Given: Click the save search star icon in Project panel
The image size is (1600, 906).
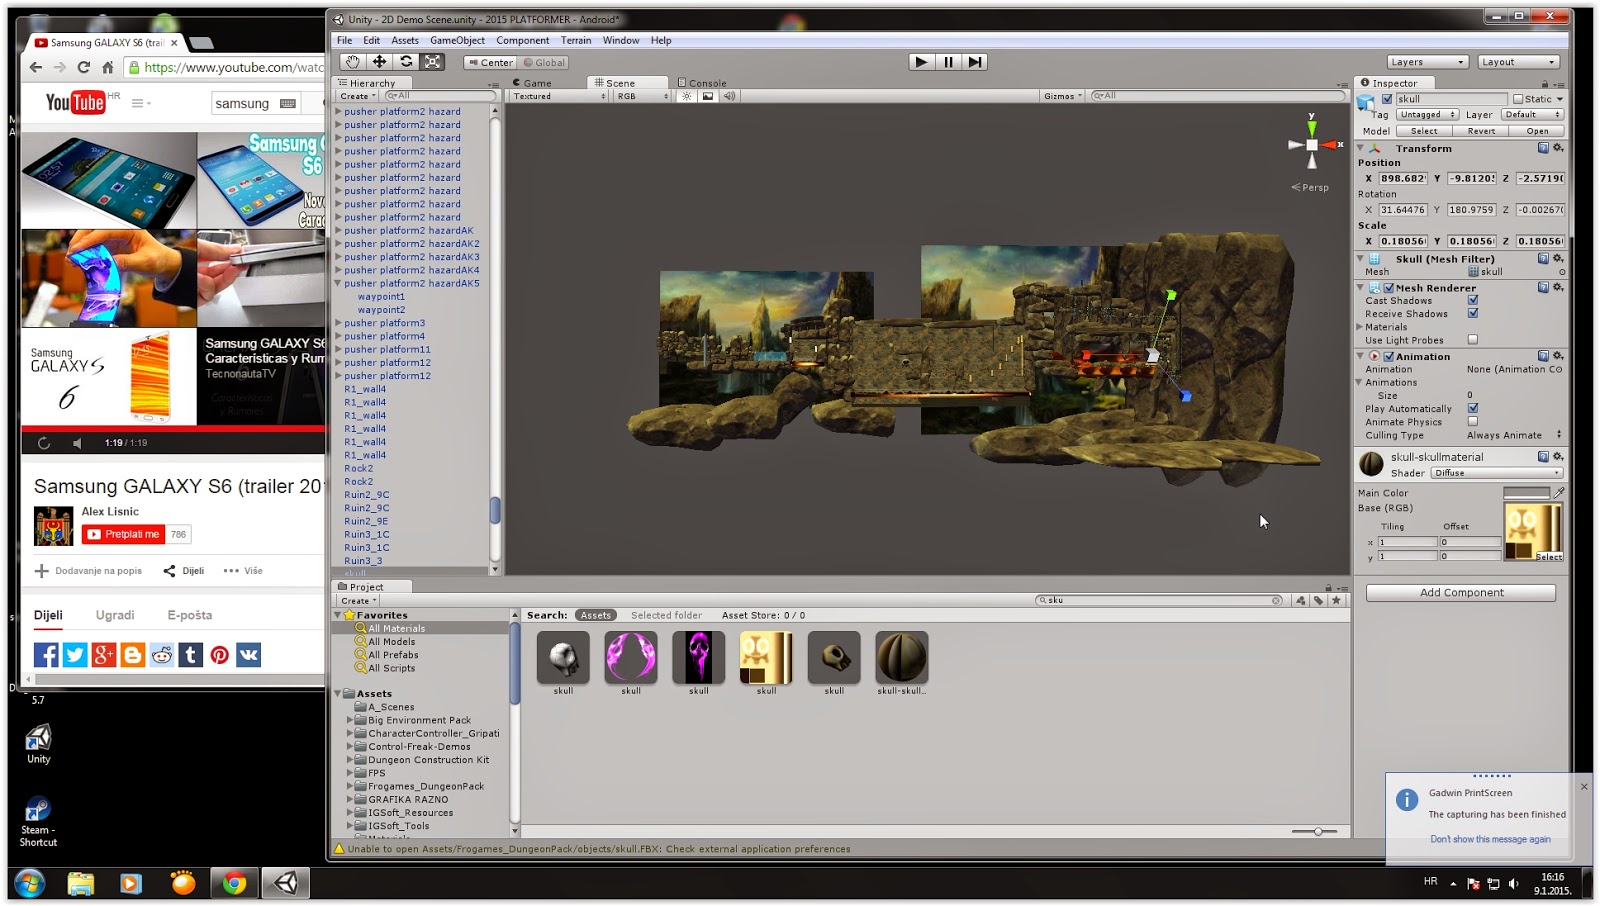Looking at the screenshot, I should click(1337, 601).
